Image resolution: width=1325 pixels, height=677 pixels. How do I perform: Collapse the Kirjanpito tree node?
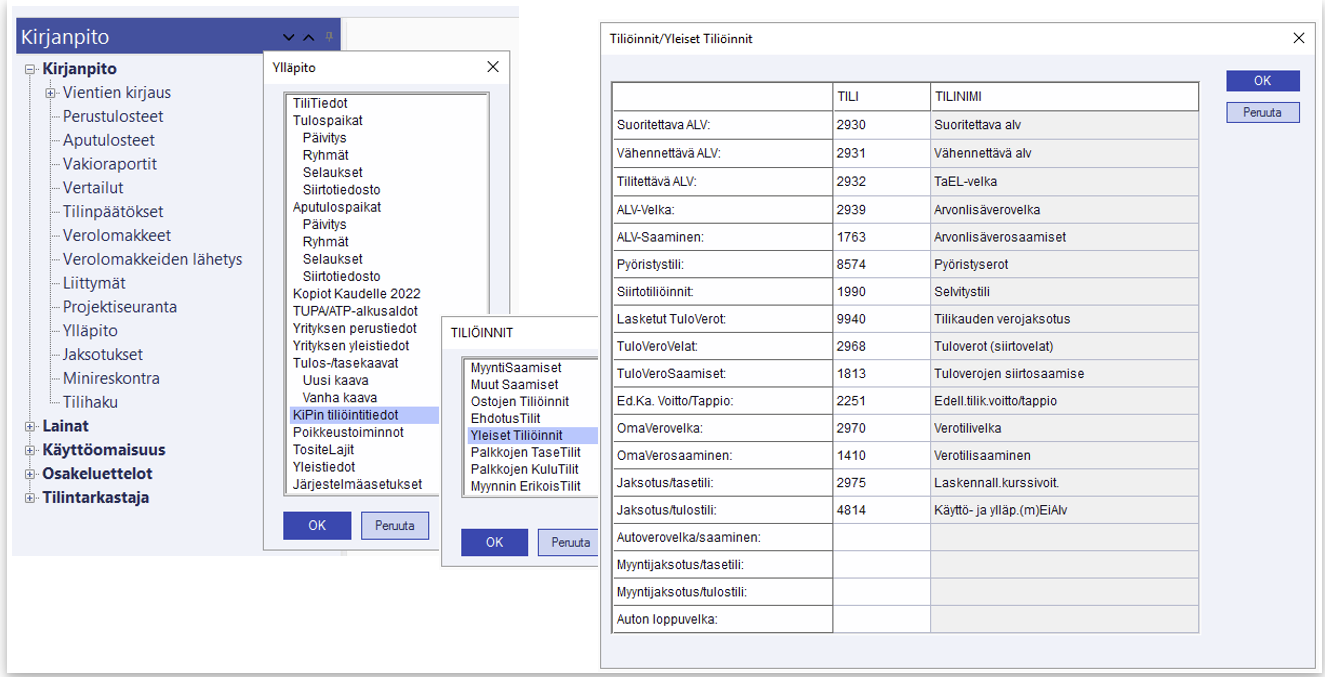click(x=30, y=69)
